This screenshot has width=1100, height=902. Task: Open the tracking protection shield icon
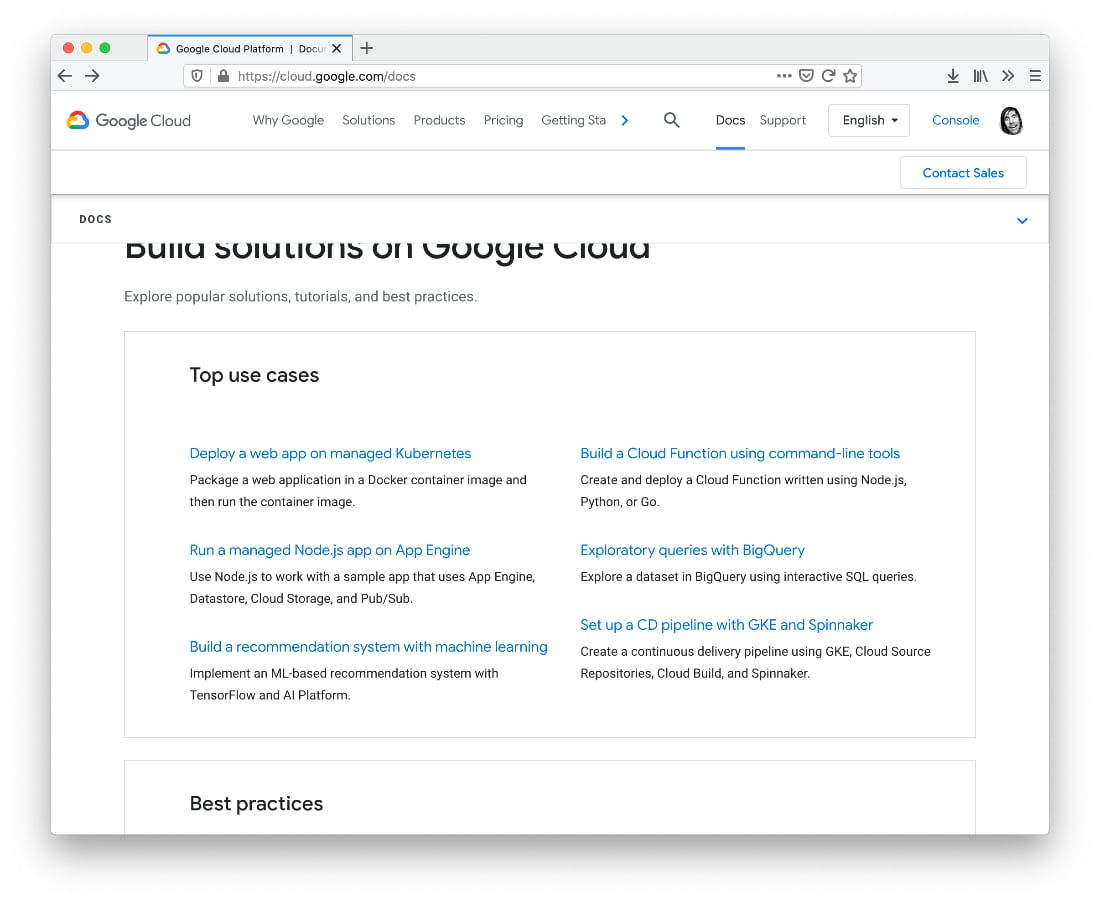197,76
